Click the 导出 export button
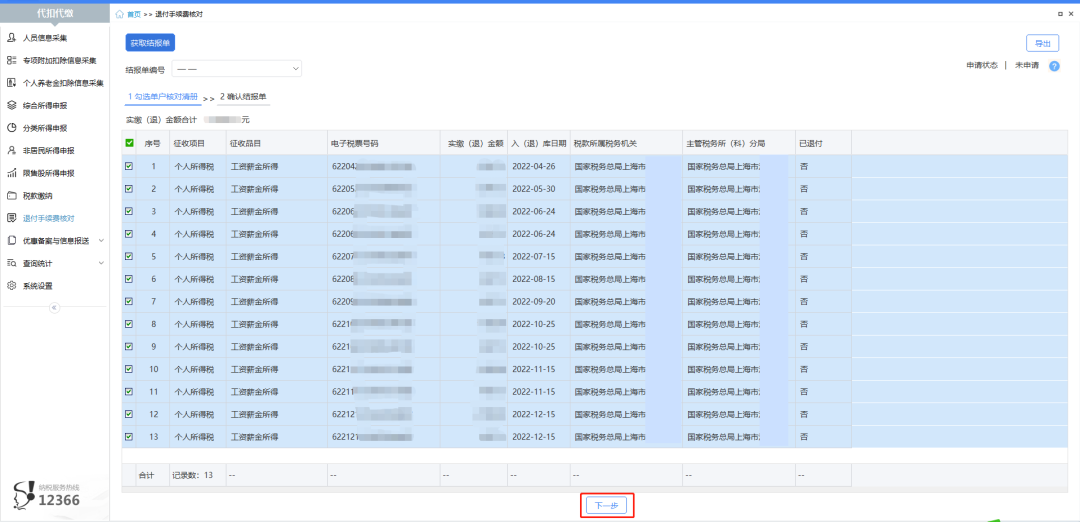This screenshot has width=1080, height=522. 1042,43
